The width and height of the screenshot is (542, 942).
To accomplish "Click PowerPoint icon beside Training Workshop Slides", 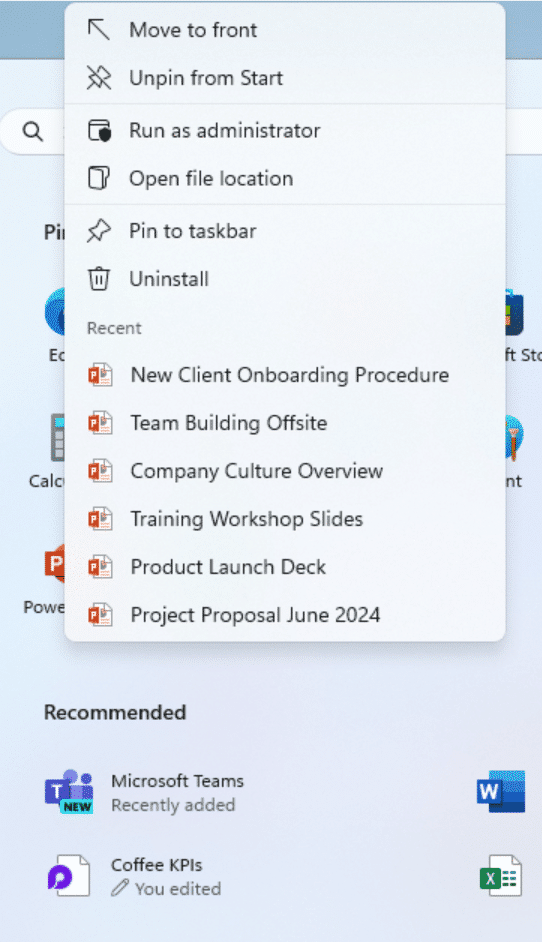I will [x=100, y=519].
